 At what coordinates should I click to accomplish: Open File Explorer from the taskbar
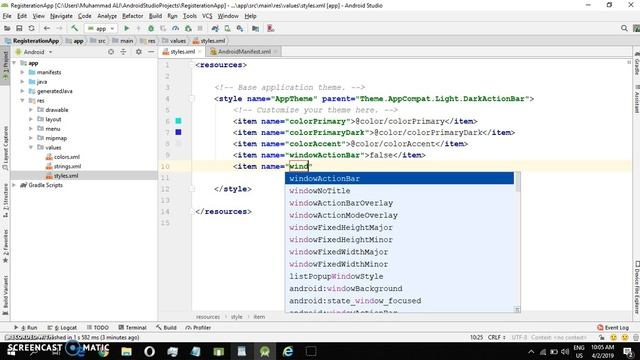pyautogui.click(x=127, y=351)
